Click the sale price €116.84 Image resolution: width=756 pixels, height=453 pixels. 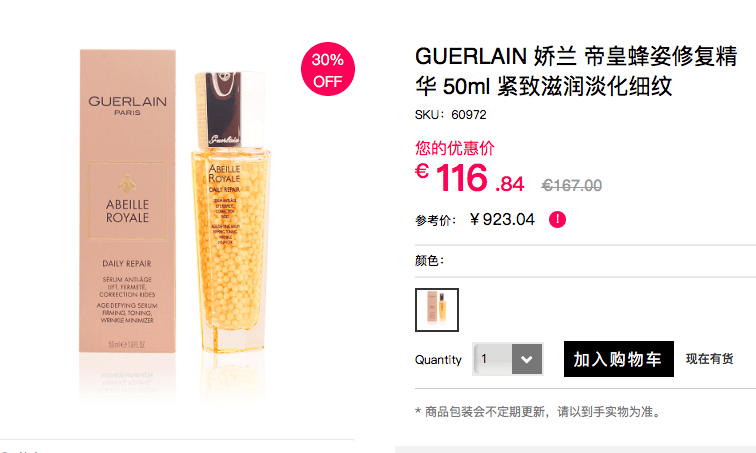pyautogui.click(x=470, y=178)
